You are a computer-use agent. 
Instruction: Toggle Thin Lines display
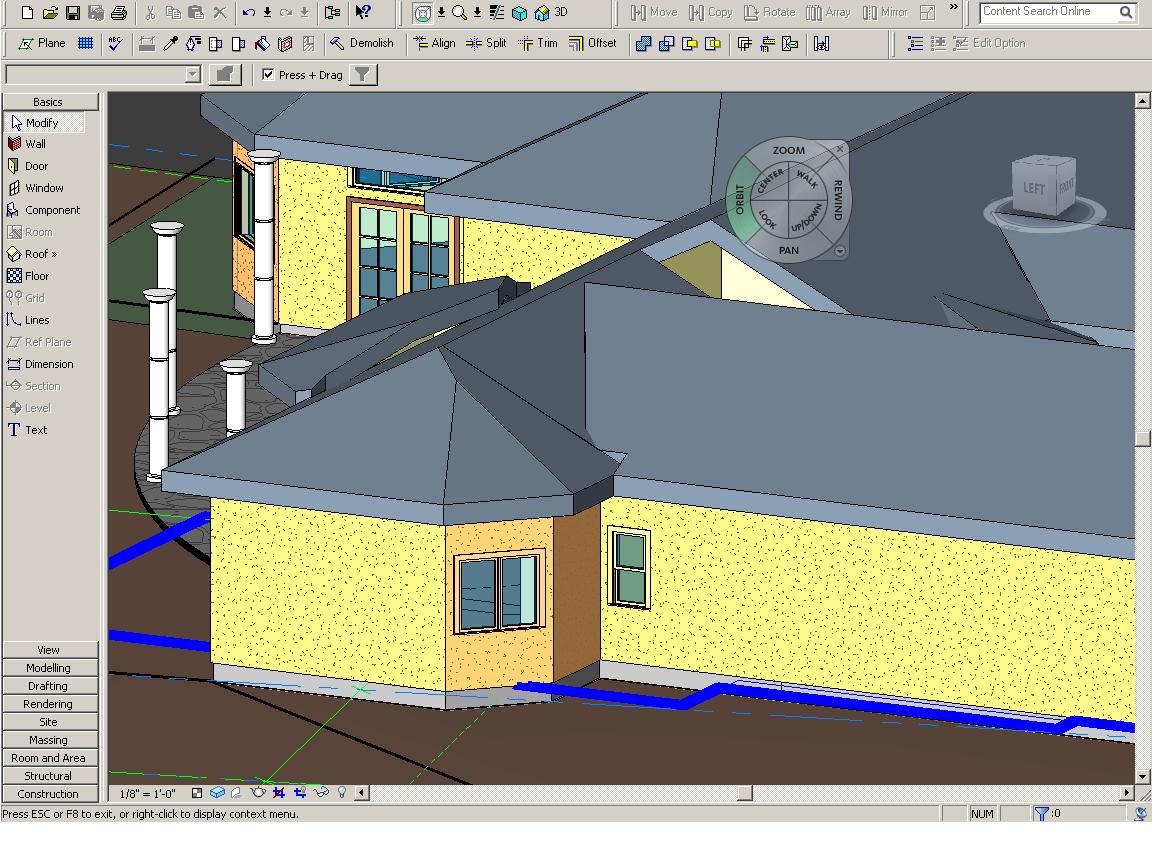(497, 12)
